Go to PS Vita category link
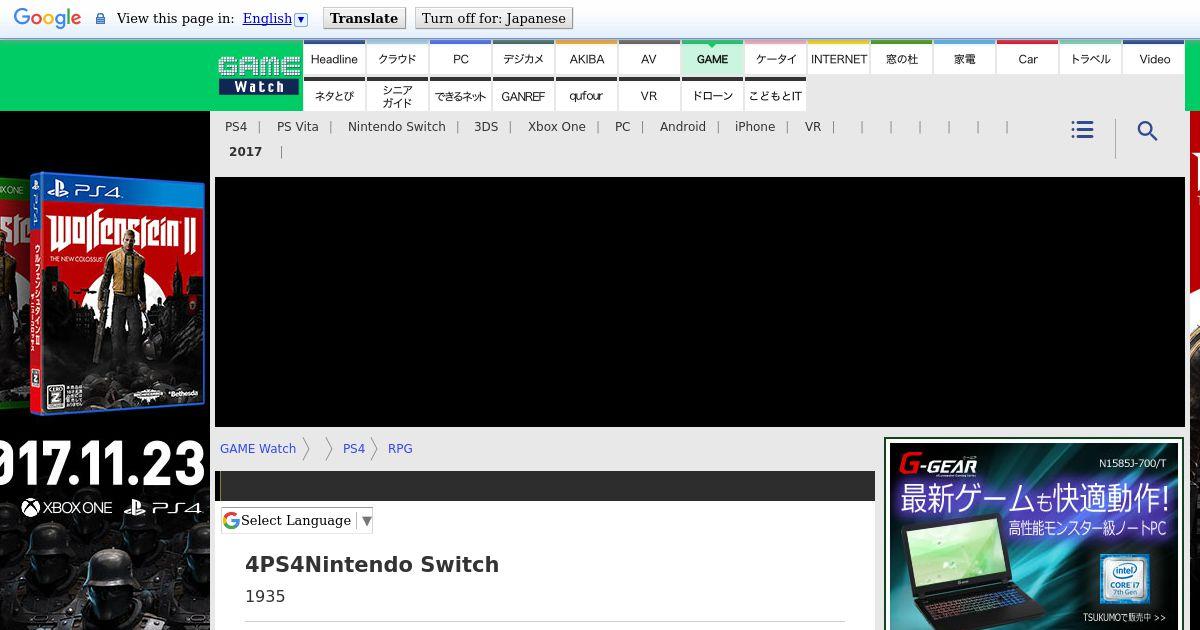The height and width of the screenshot is (630, 1200). [298, 127]
